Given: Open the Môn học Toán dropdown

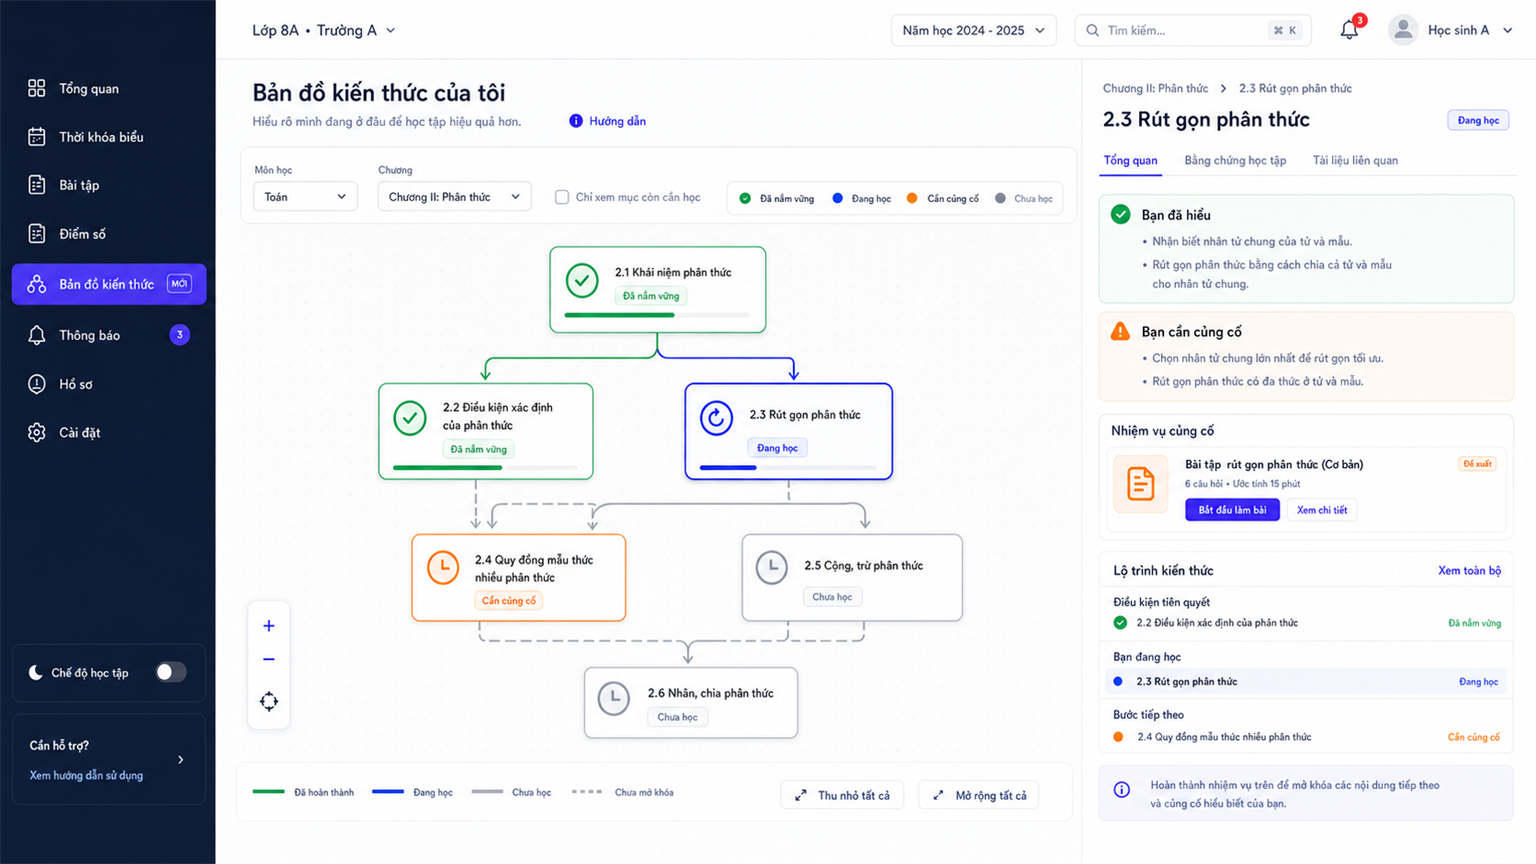Looking at the screenshot, I should (305, 197).
